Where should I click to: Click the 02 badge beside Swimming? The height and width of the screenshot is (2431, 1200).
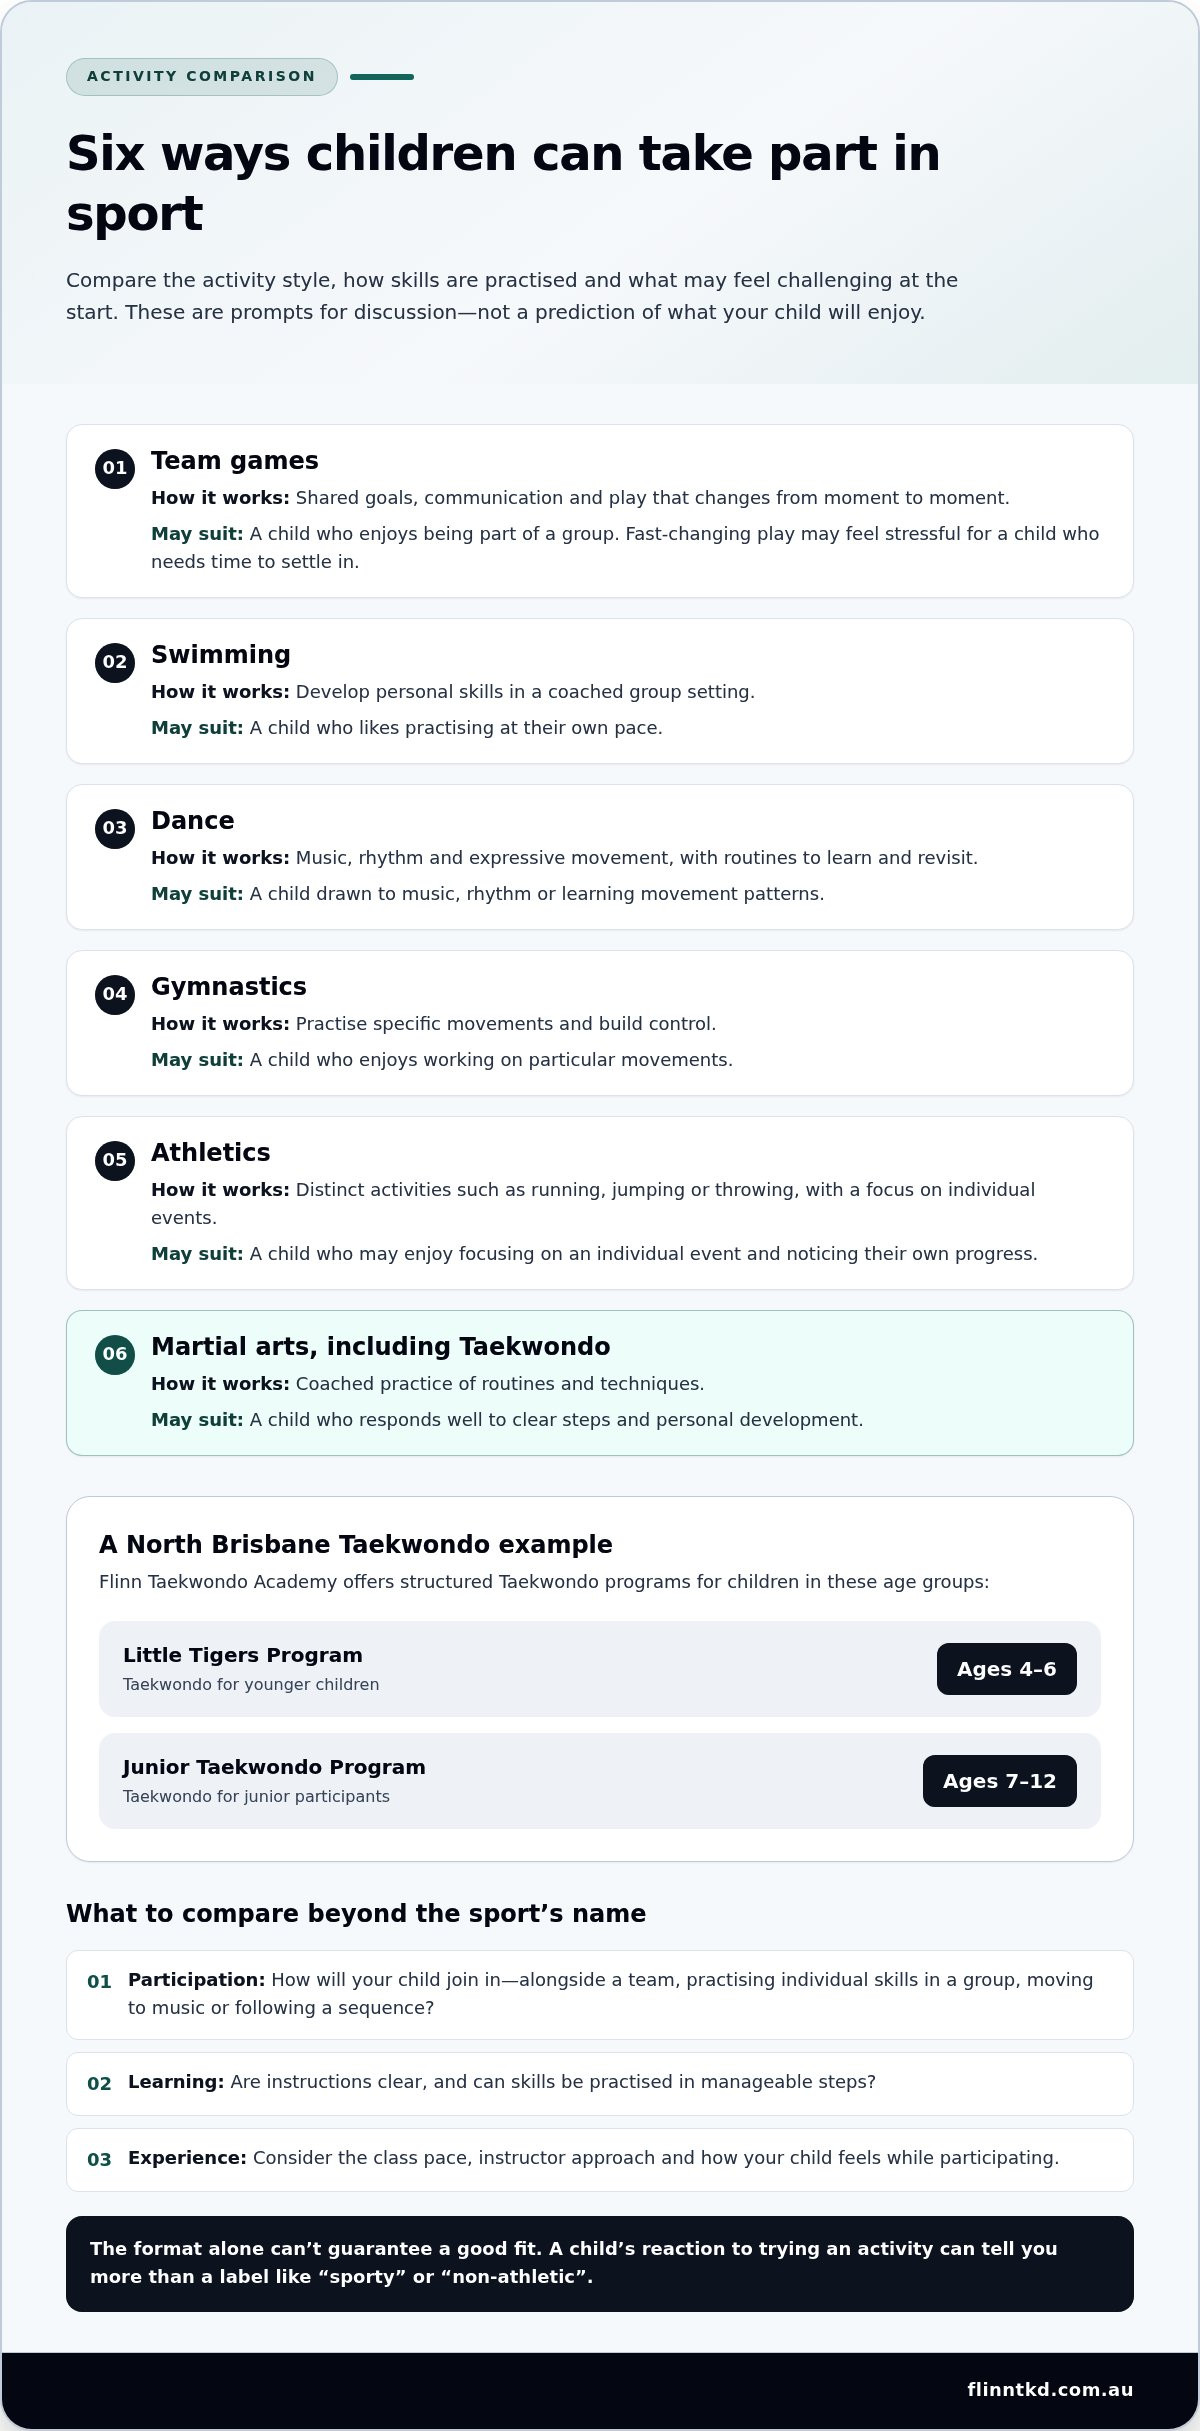pyautogui.click(x=115, y=662)
